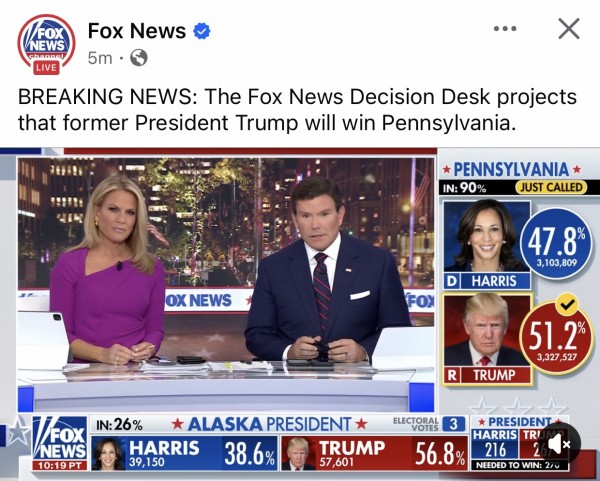
Task: Open the Fox News profile picture
Action: [x=46, y=42]
